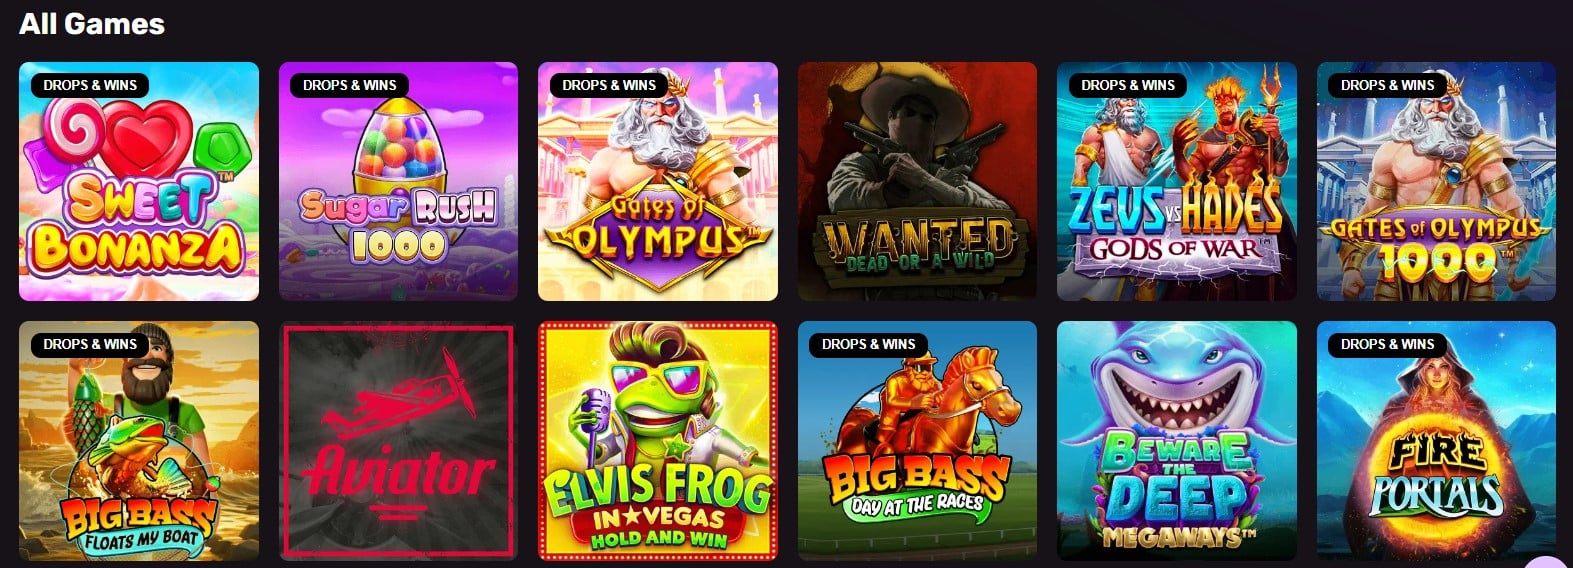Play Beware the Deep Megaways
This screenshot has width=1573, height=568.
pos(1177,441)
